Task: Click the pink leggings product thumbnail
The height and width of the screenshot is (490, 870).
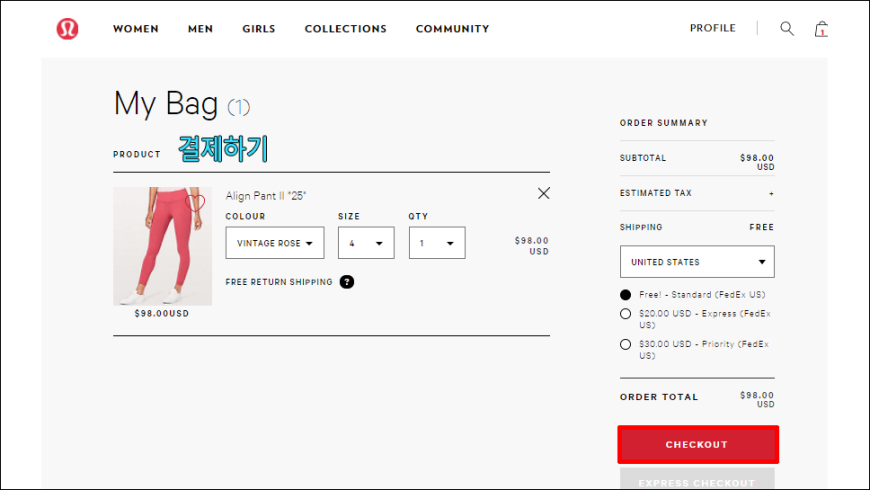Action: (163, 246)
